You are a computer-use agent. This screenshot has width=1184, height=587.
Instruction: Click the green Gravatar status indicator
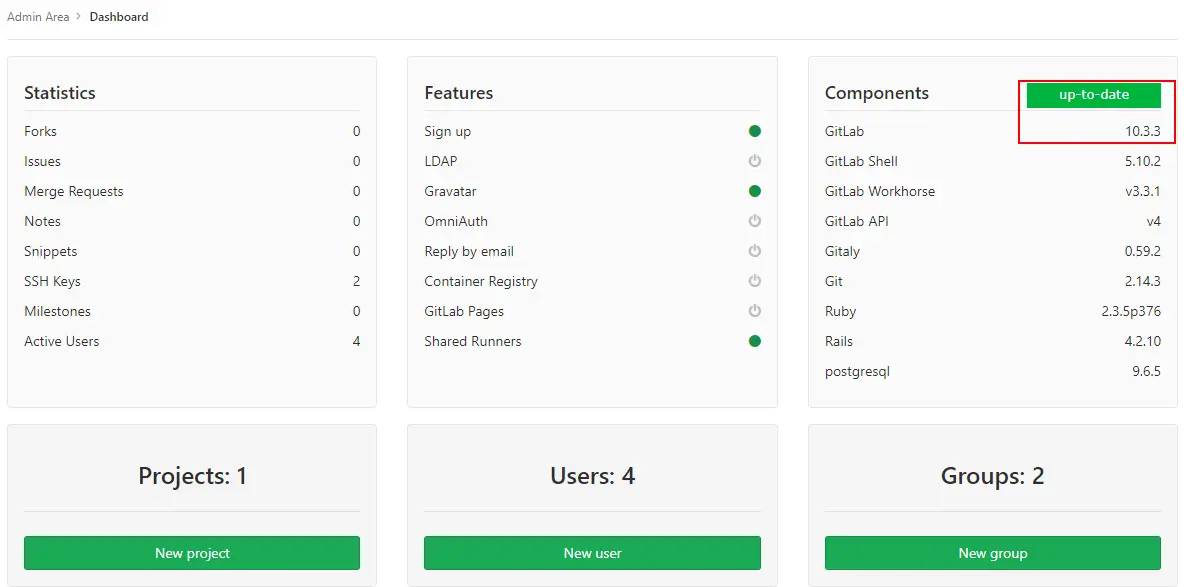tap(755, 191)
